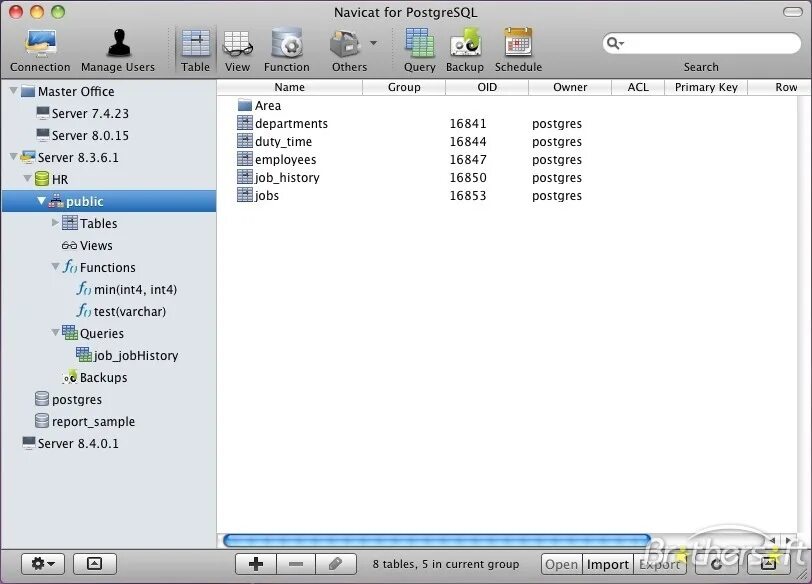Click the scroll left arrow
Screen dimensions: 812x584
point(772,541)
